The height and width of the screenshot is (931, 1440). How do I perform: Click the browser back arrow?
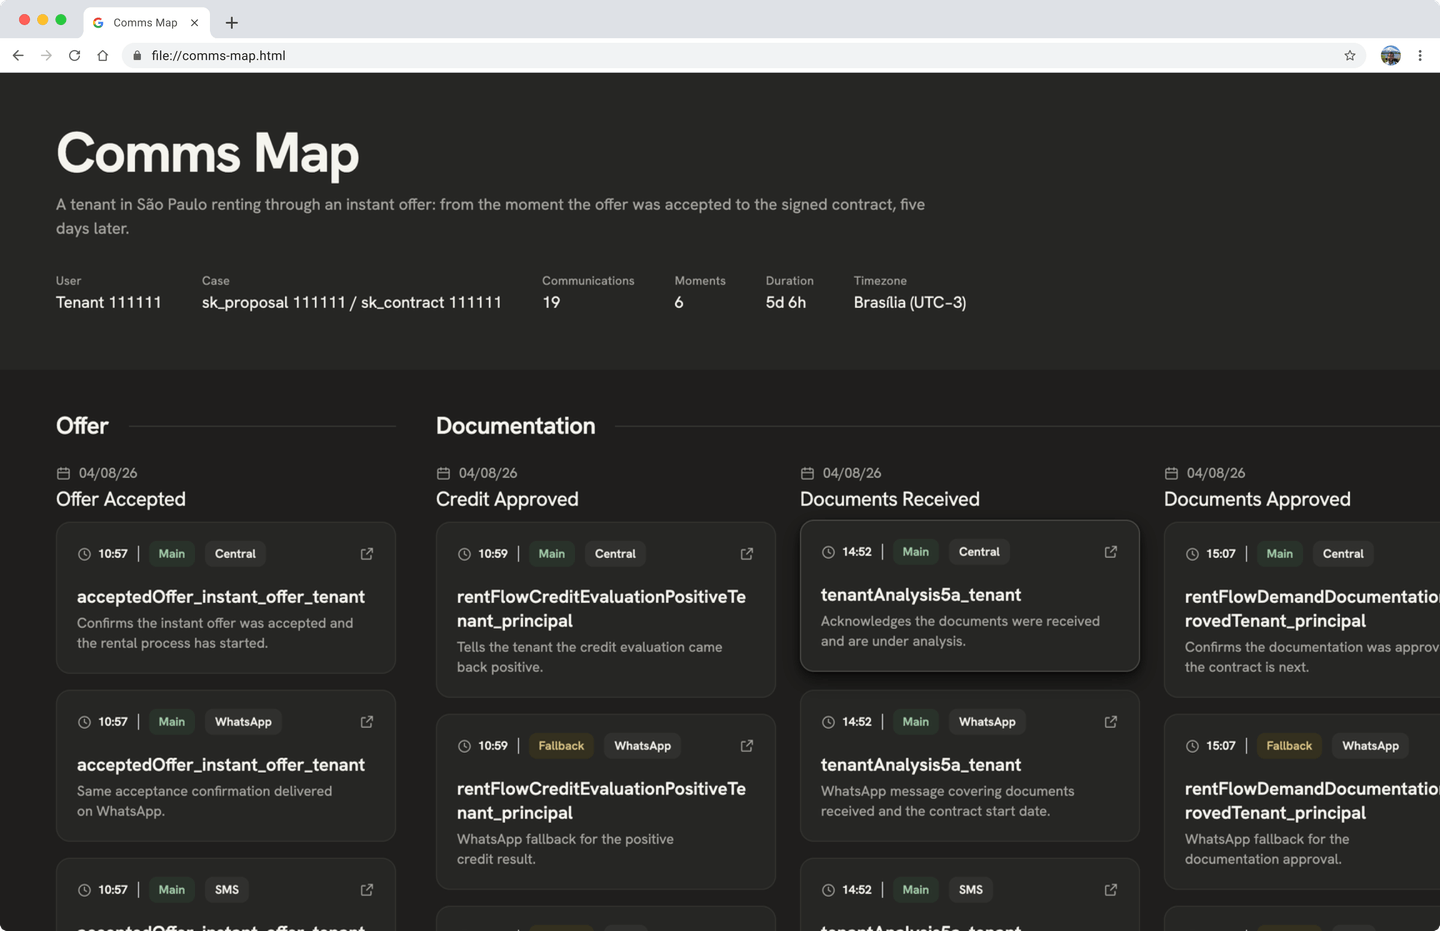[18, 56]
